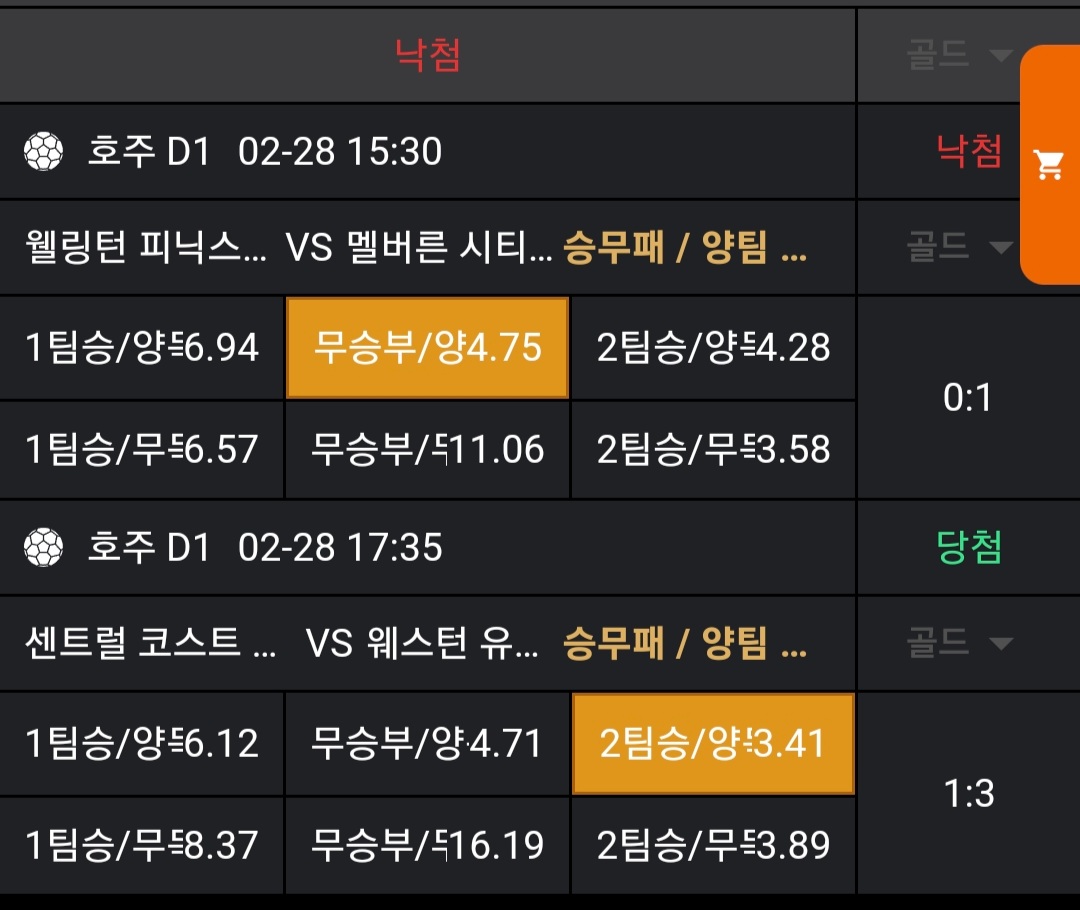Select highlighted 무승부/양 4.75 odds
Viewport: 1080px width, 910px height.
pyautogui.click(x=427, y=348)
